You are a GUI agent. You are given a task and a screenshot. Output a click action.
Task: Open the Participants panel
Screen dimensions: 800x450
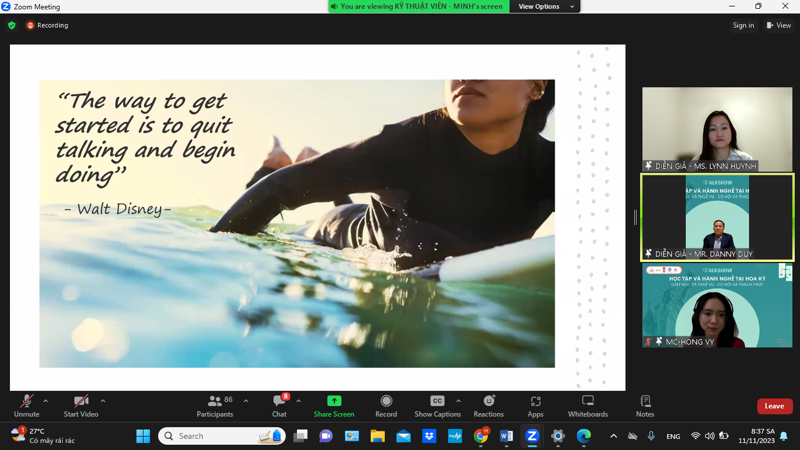215,405
